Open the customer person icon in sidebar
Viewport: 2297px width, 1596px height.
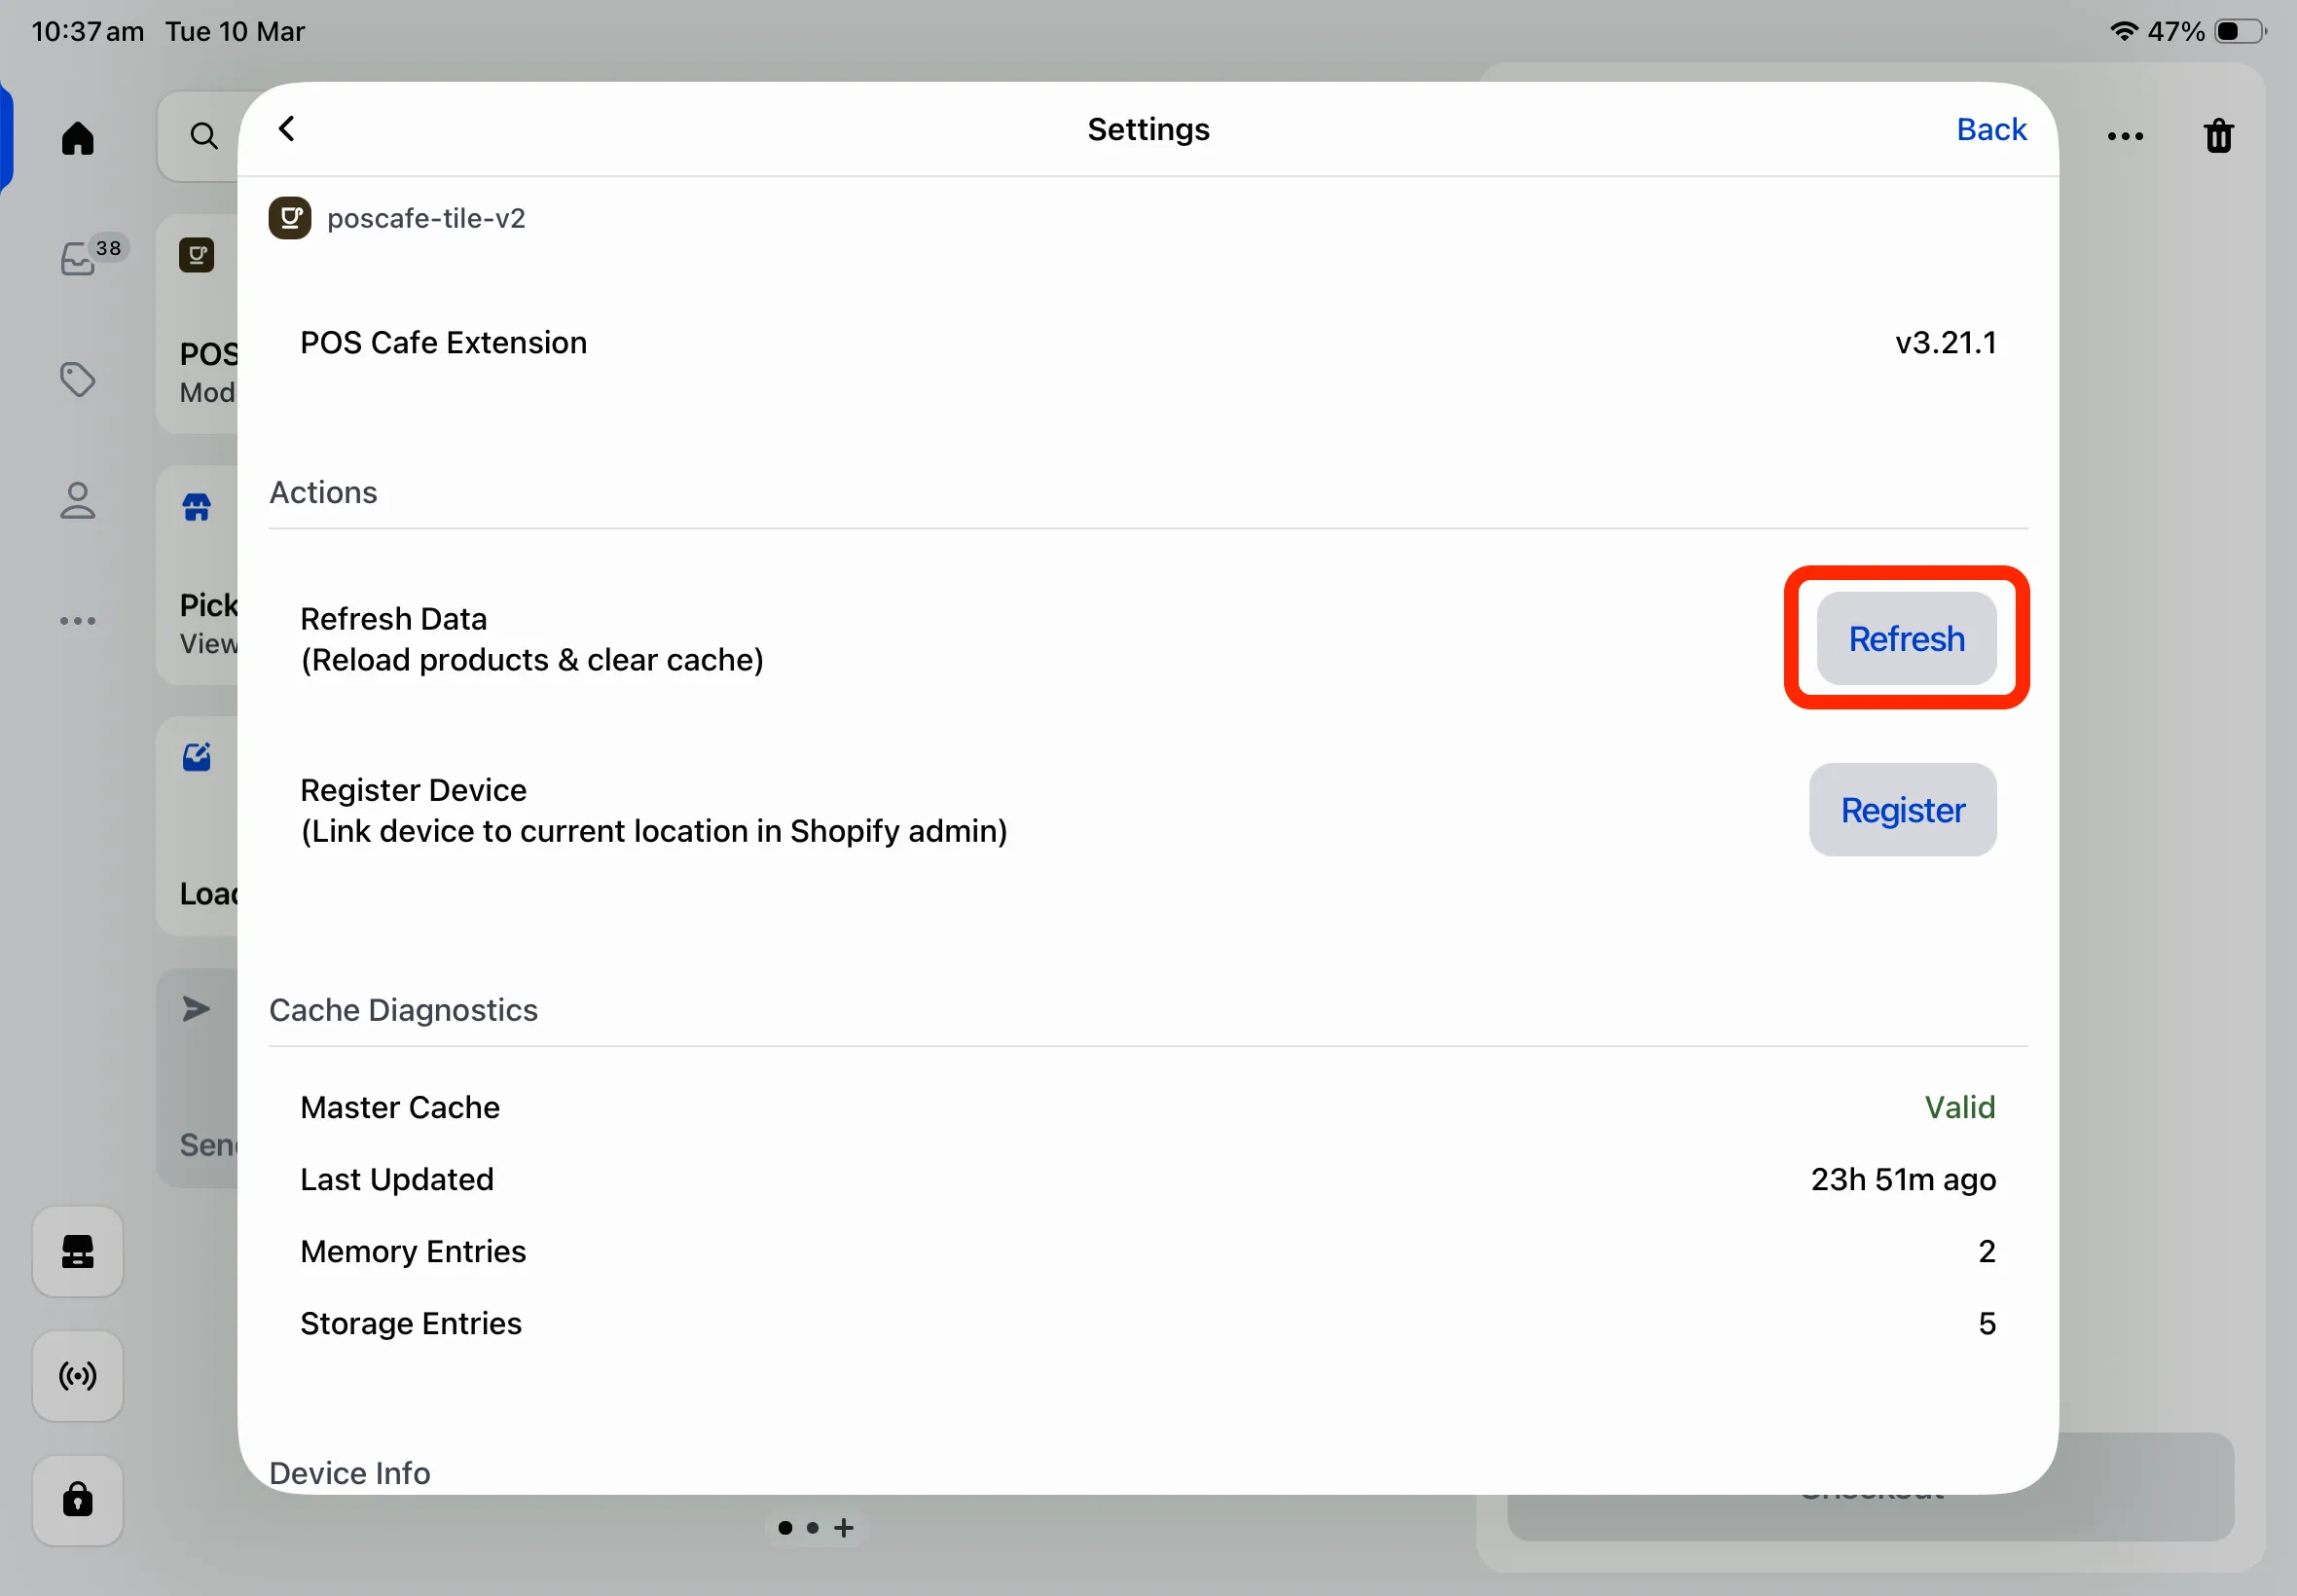tap(78, 501)
